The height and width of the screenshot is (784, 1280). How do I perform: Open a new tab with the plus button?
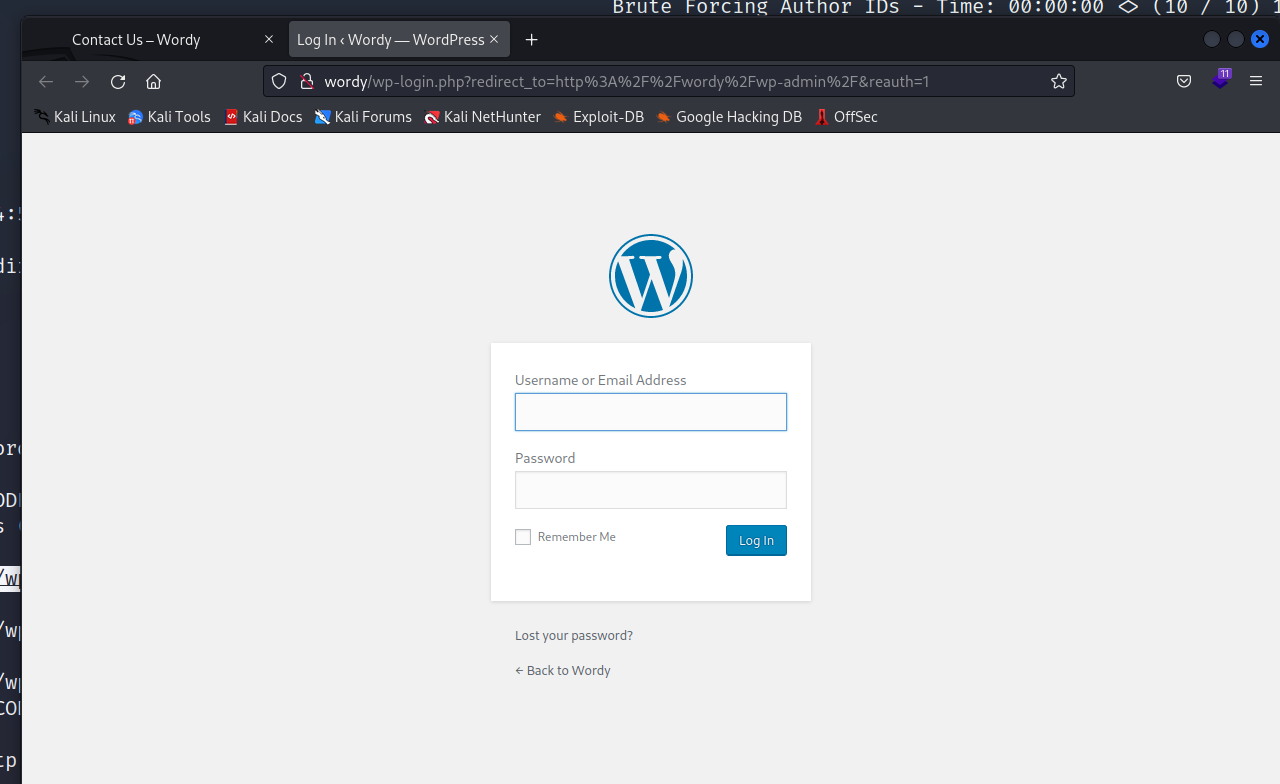coord(532,40)
